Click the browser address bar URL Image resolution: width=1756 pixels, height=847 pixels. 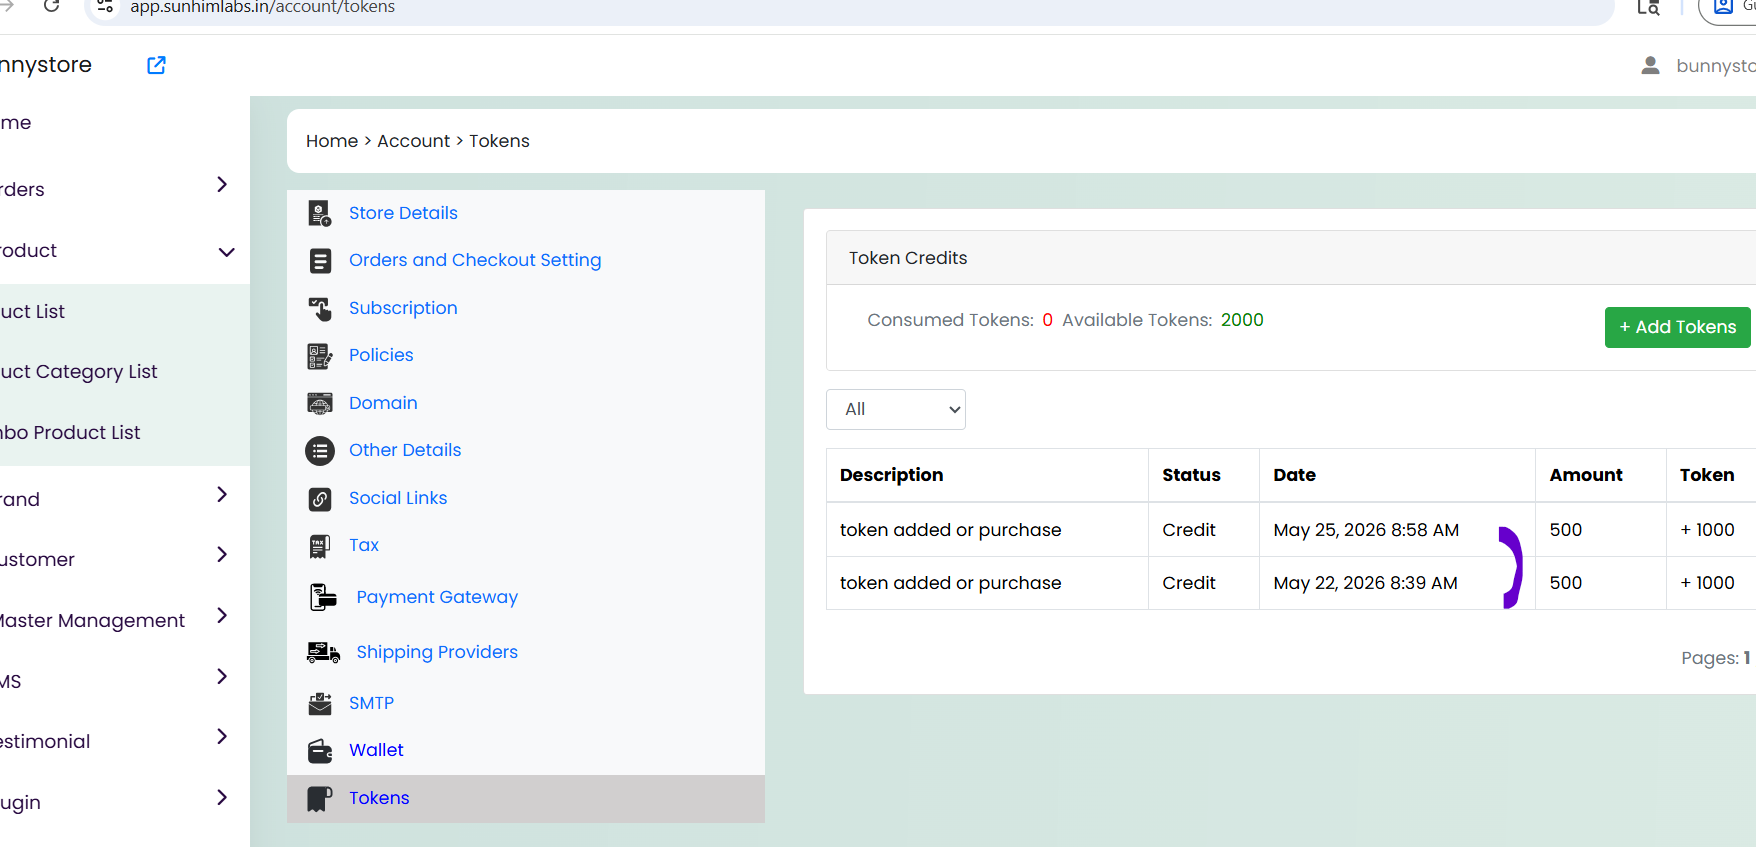262,7
